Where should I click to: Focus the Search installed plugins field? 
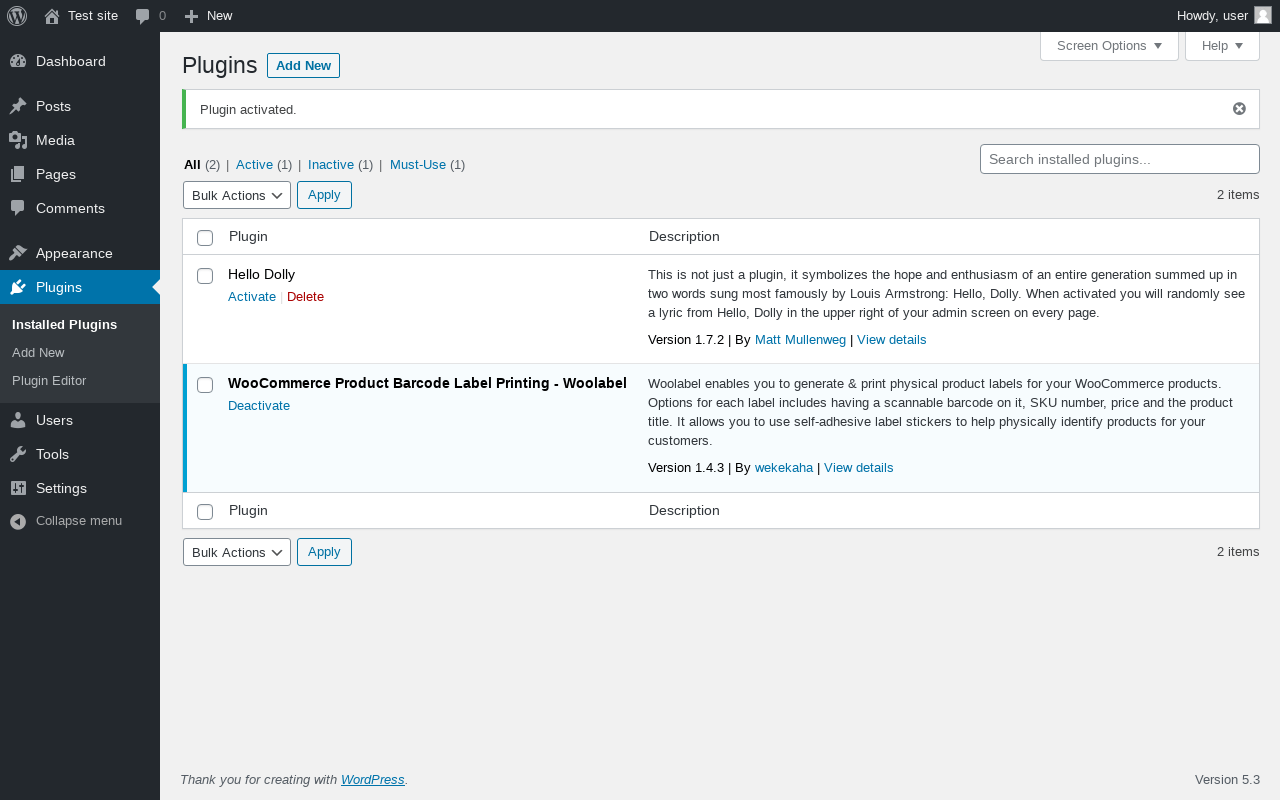point(1120,159)
